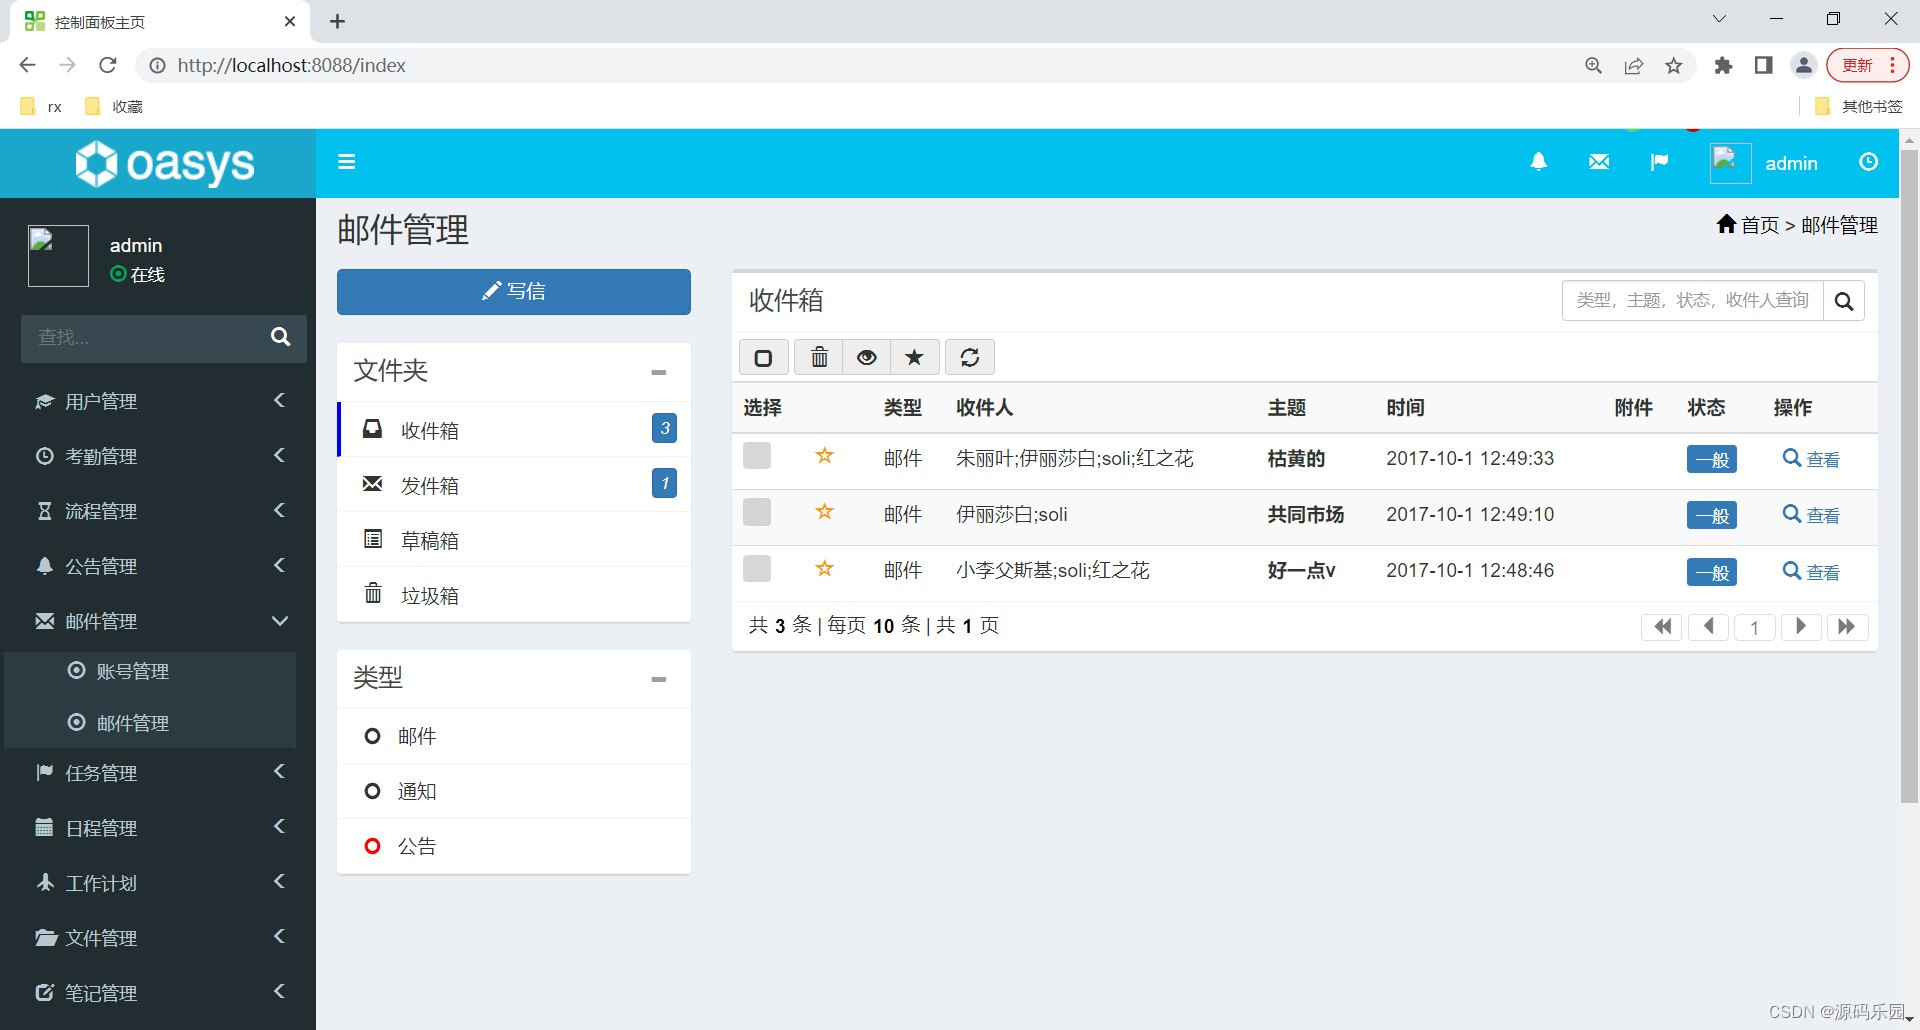Click the 一般 status label on first mail
Viewport: 1920px width, 1030px height.
pos(1711,459)
